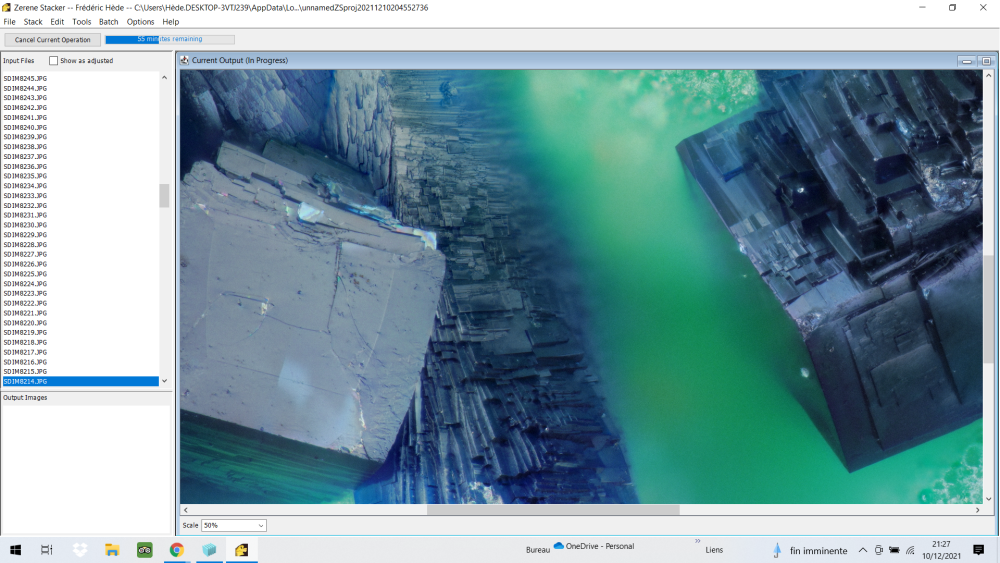
Task: Click the Current Output panel's Java icon
Action: pyautogui.click(x=185, y=61)
